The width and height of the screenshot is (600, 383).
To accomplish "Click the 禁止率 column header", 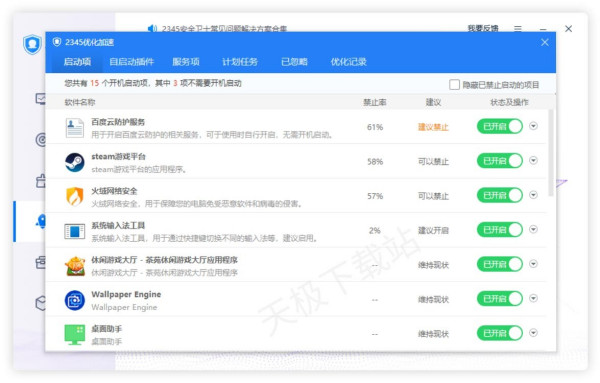I will 375,102.
